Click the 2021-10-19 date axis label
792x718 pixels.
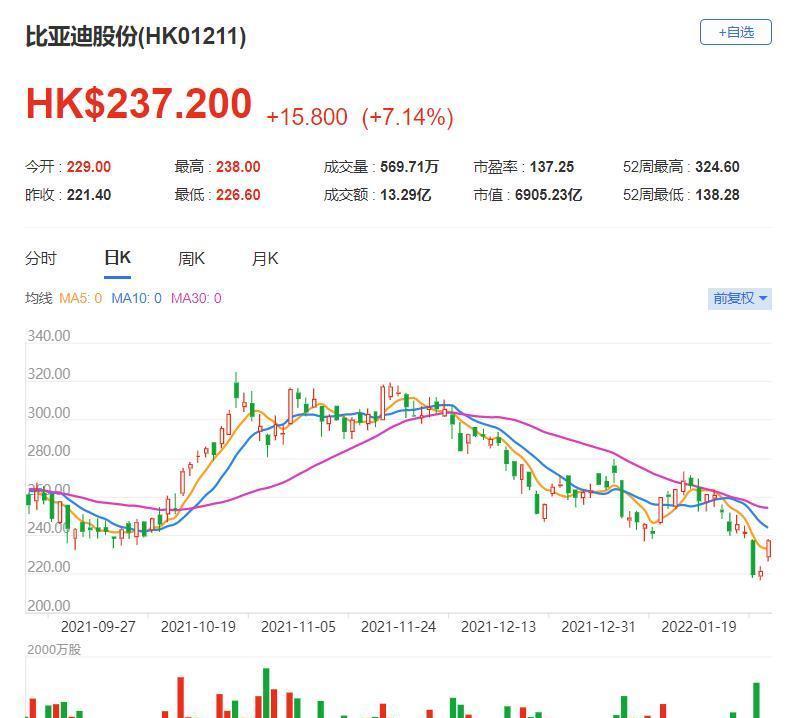pos(199,627)
